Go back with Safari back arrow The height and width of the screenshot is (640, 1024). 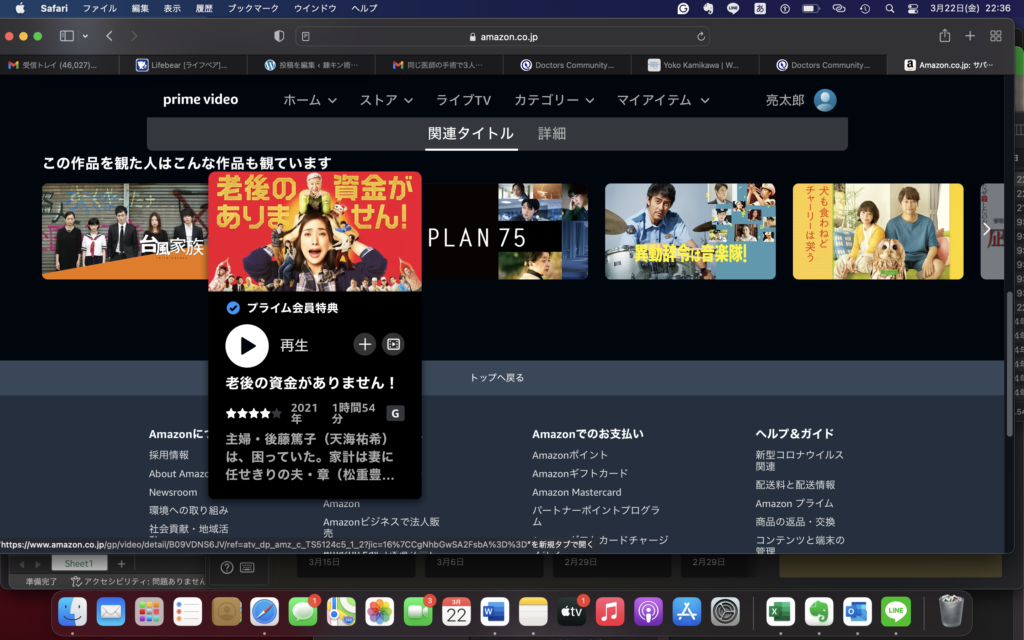tap(109, 36)
